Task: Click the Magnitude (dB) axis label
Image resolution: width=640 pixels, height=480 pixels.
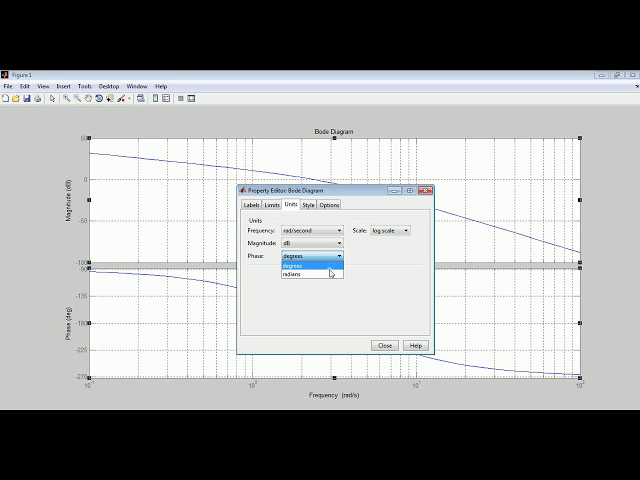Action: pos(68,200)
